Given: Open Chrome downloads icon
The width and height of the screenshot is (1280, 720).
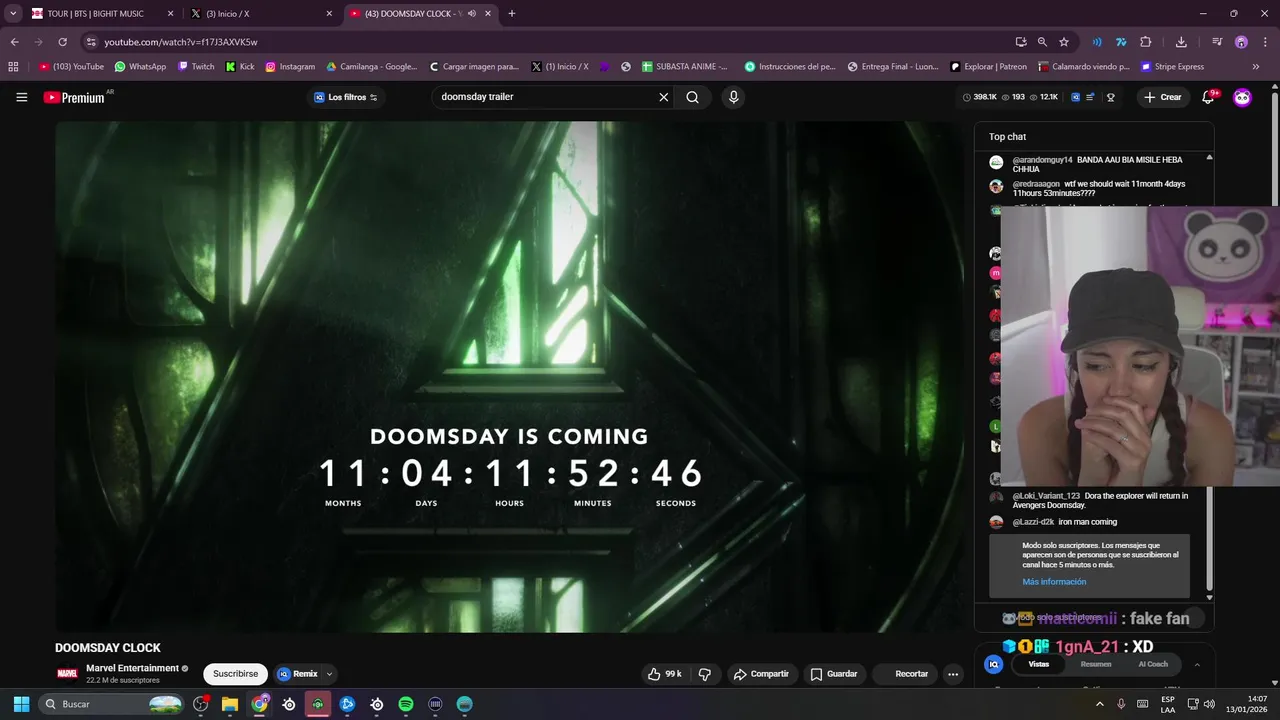Looking at the screenshot, I should point(1181,42).
